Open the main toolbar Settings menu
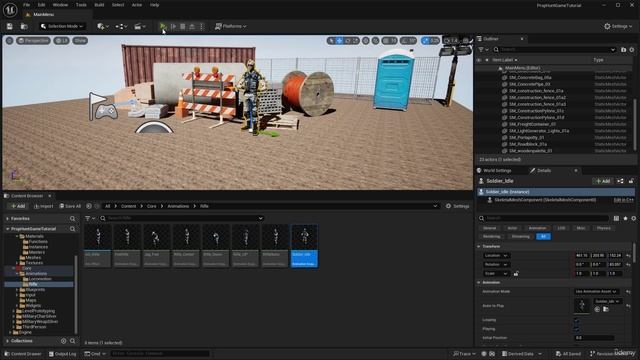 point(618,26)
